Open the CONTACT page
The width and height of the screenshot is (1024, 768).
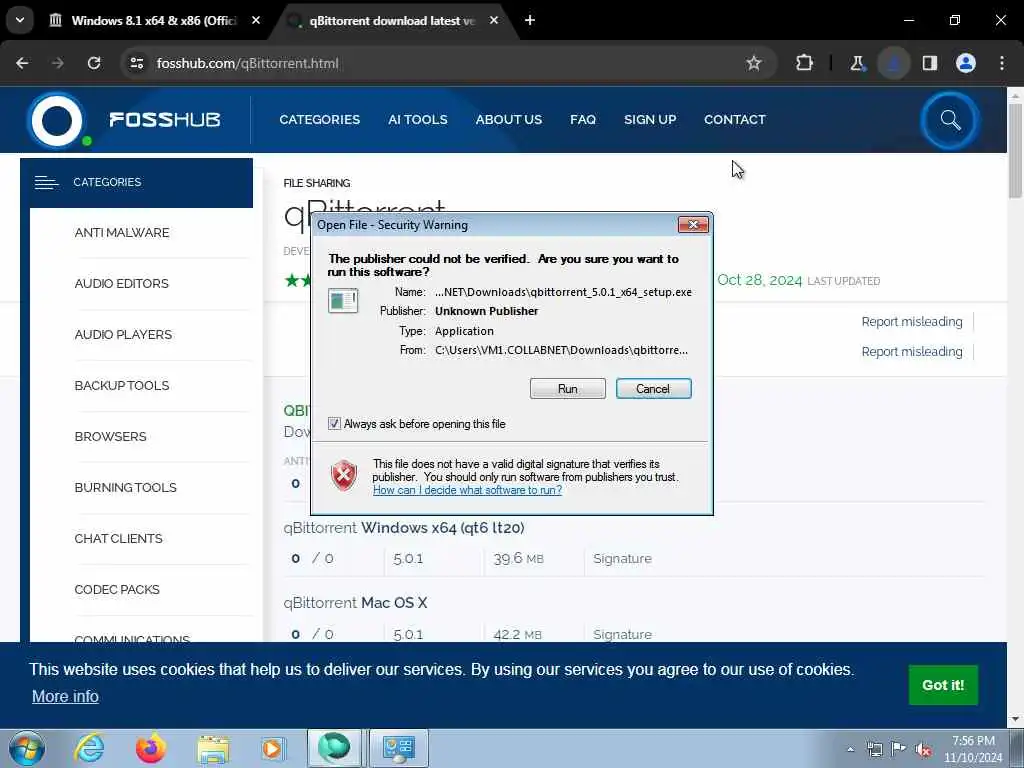point(735,120)
